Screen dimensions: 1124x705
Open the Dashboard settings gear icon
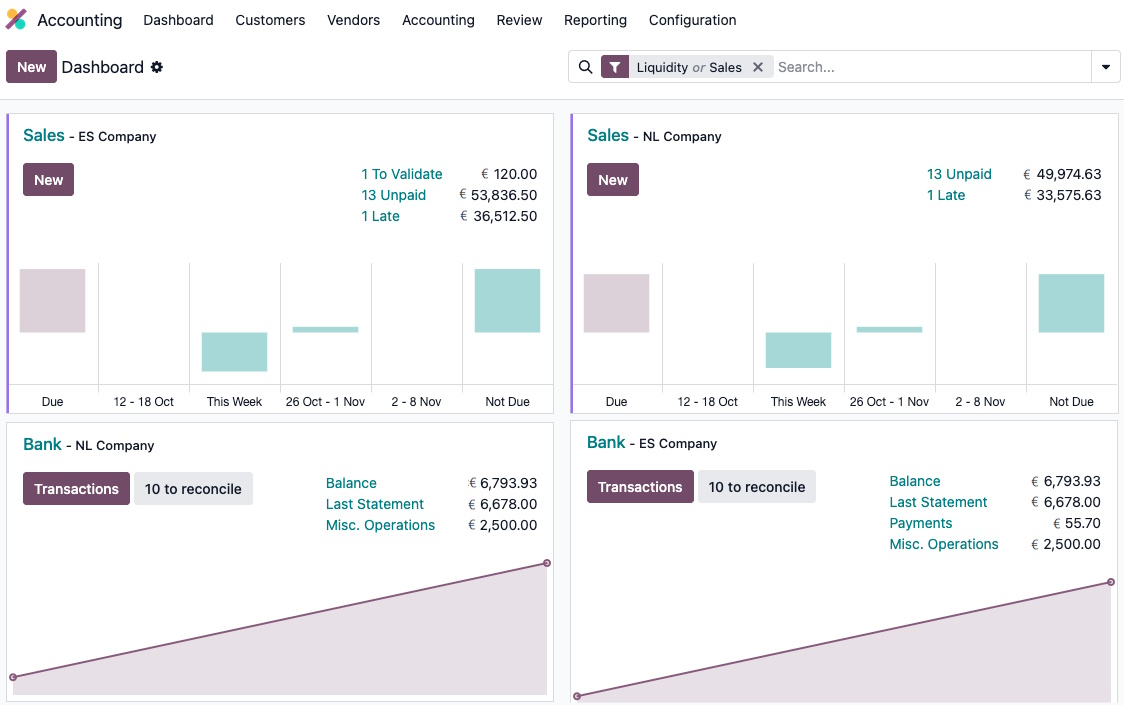pyautogui.click(x=157, y=67)
